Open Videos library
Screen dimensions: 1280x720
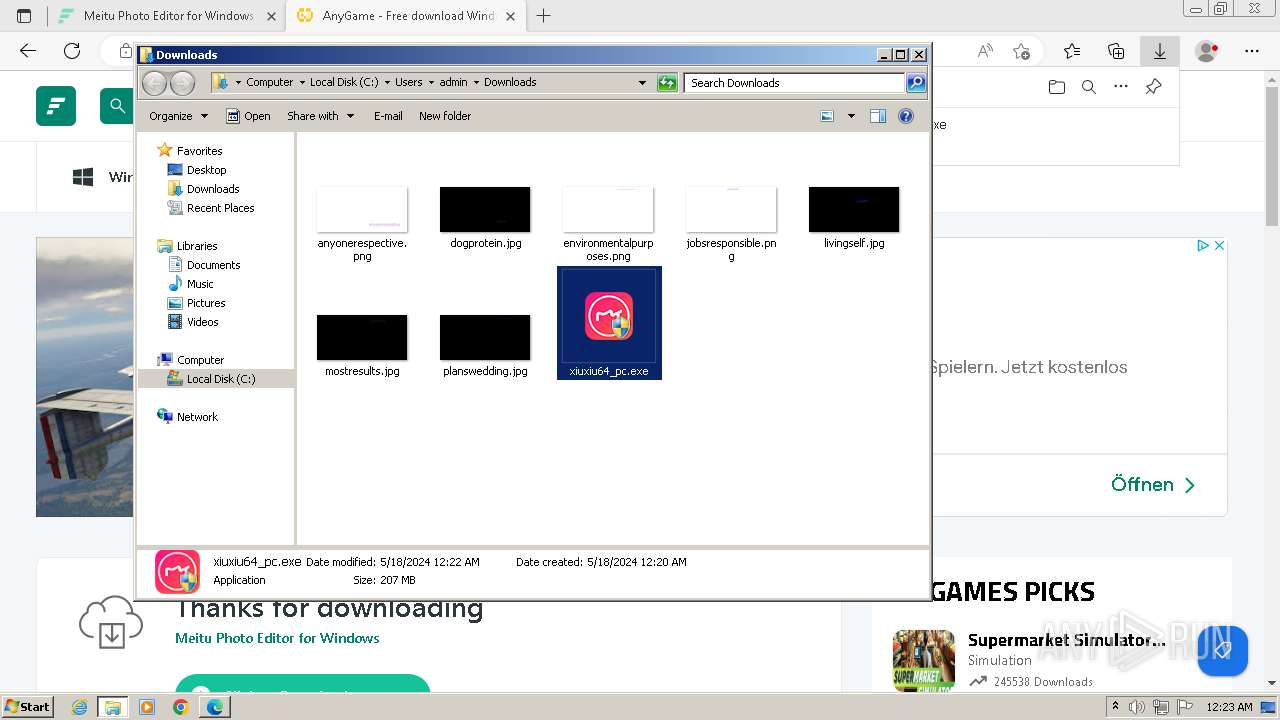(202, 322)
